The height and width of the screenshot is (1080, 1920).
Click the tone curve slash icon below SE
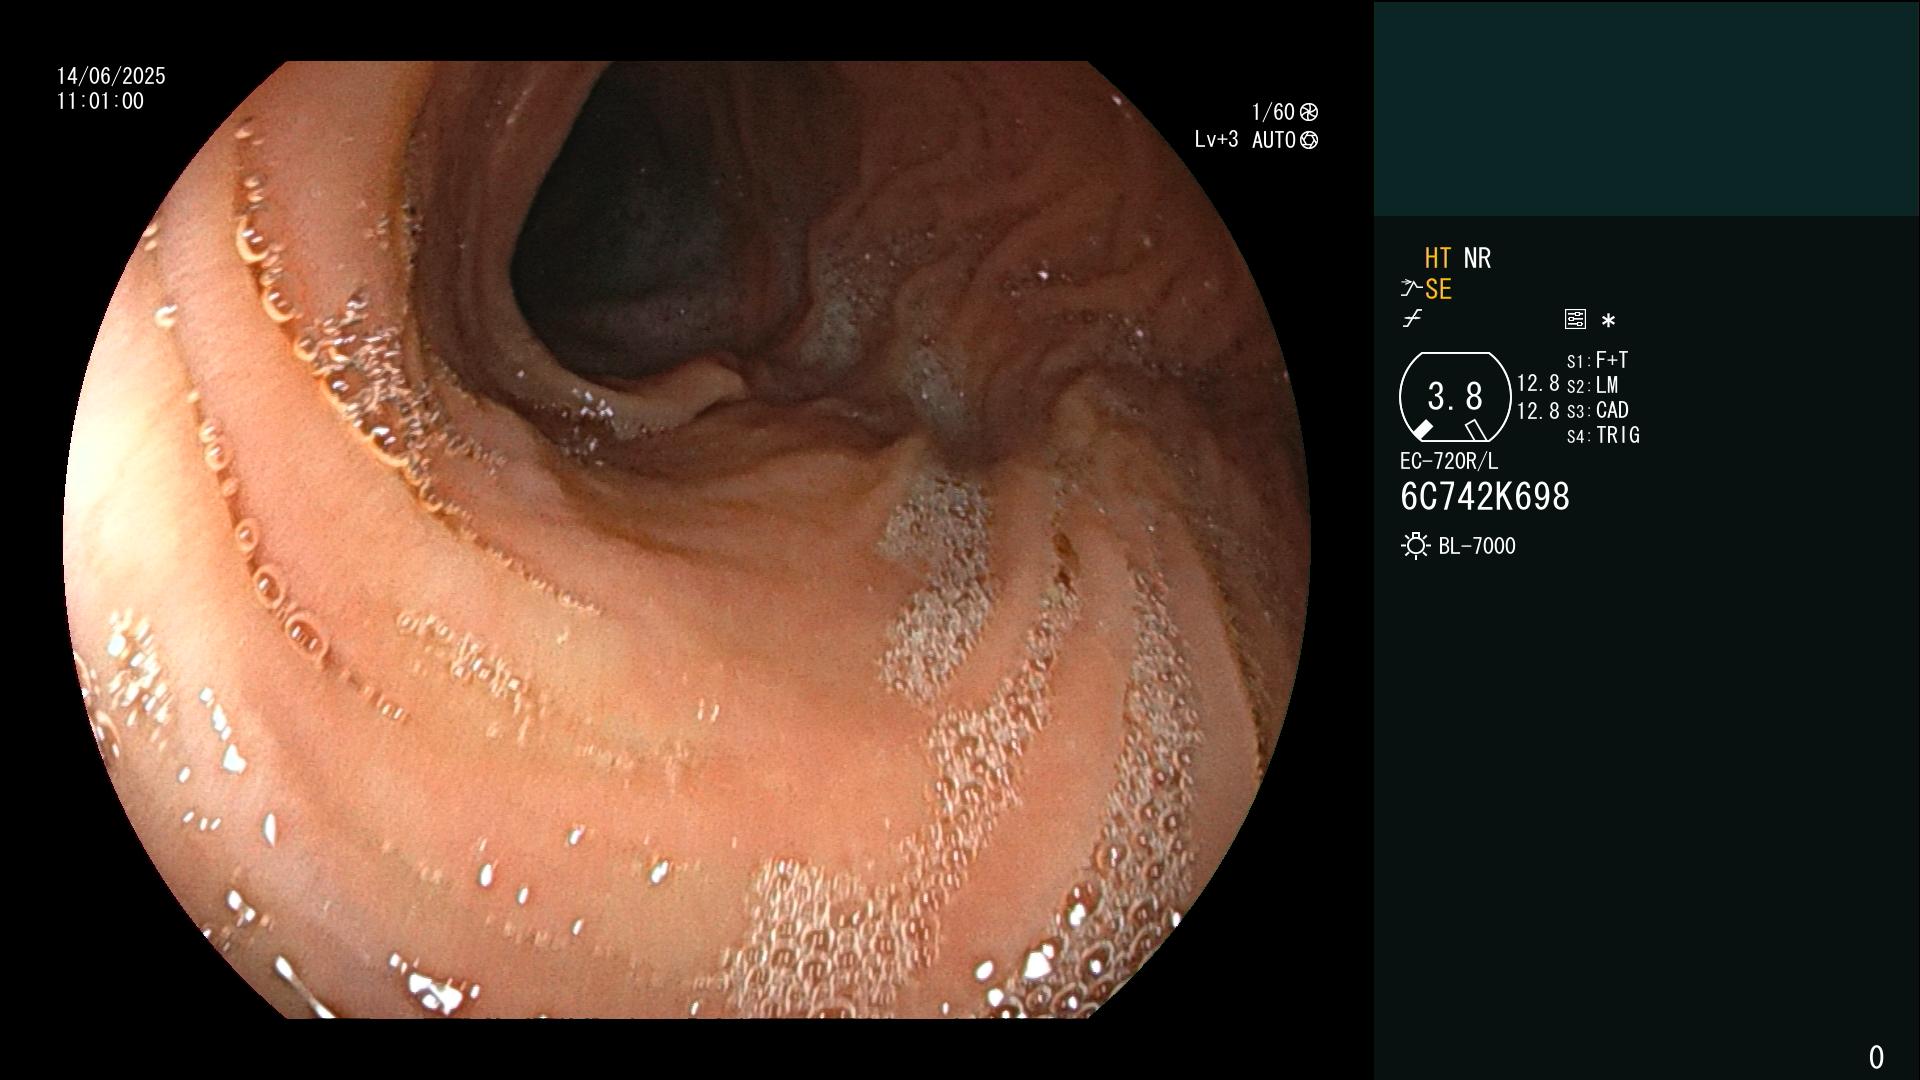[x=1412, y=319]
